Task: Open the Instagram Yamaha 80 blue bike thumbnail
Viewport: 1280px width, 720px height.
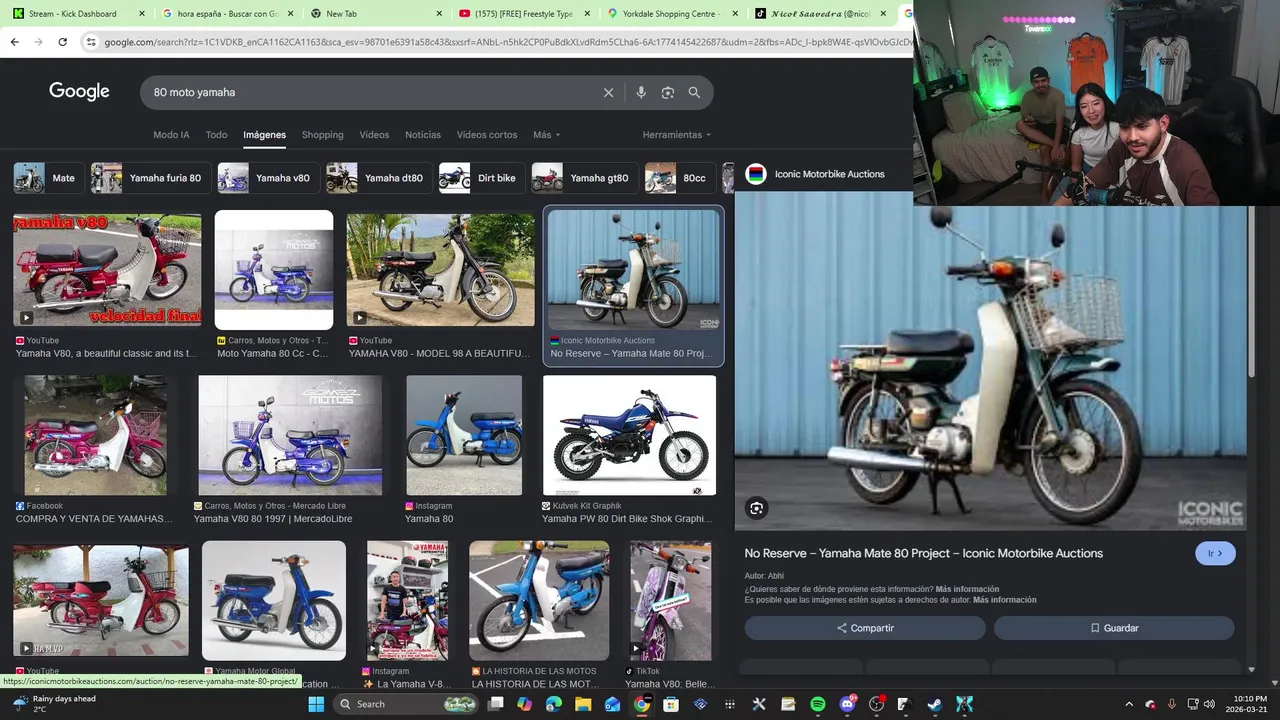Action: tap(464, 435)
